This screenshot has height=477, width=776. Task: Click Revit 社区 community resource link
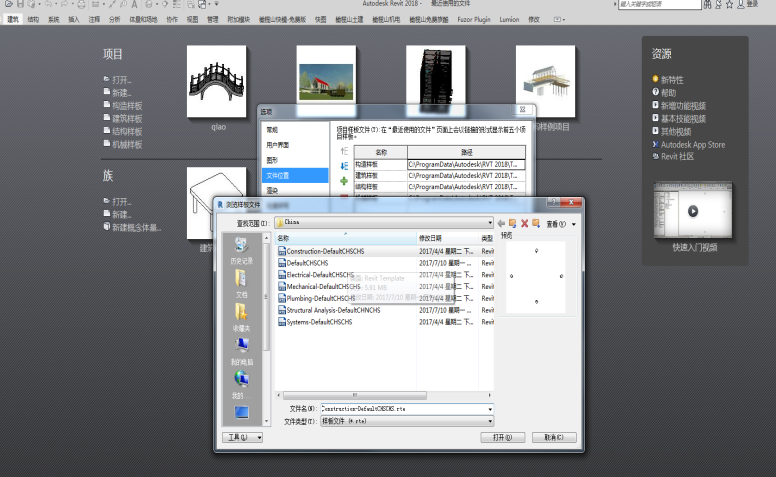click(673, 156)
